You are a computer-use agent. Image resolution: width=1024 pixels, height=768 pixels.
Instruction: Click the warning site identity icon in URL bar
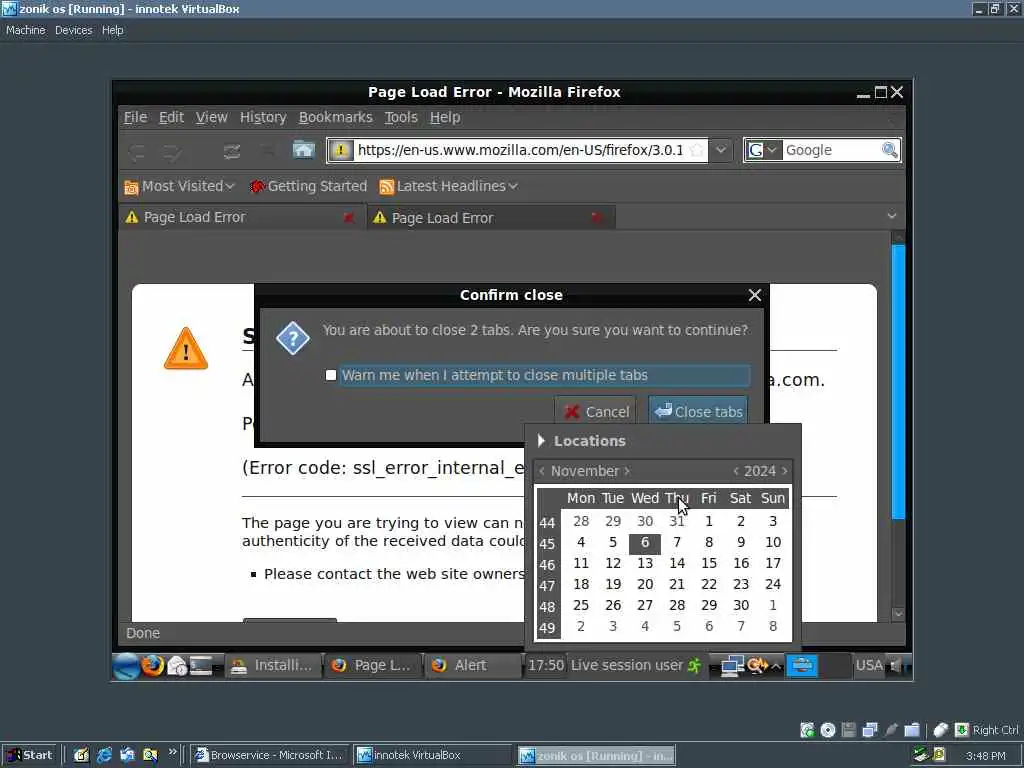(x=340, y=150)
